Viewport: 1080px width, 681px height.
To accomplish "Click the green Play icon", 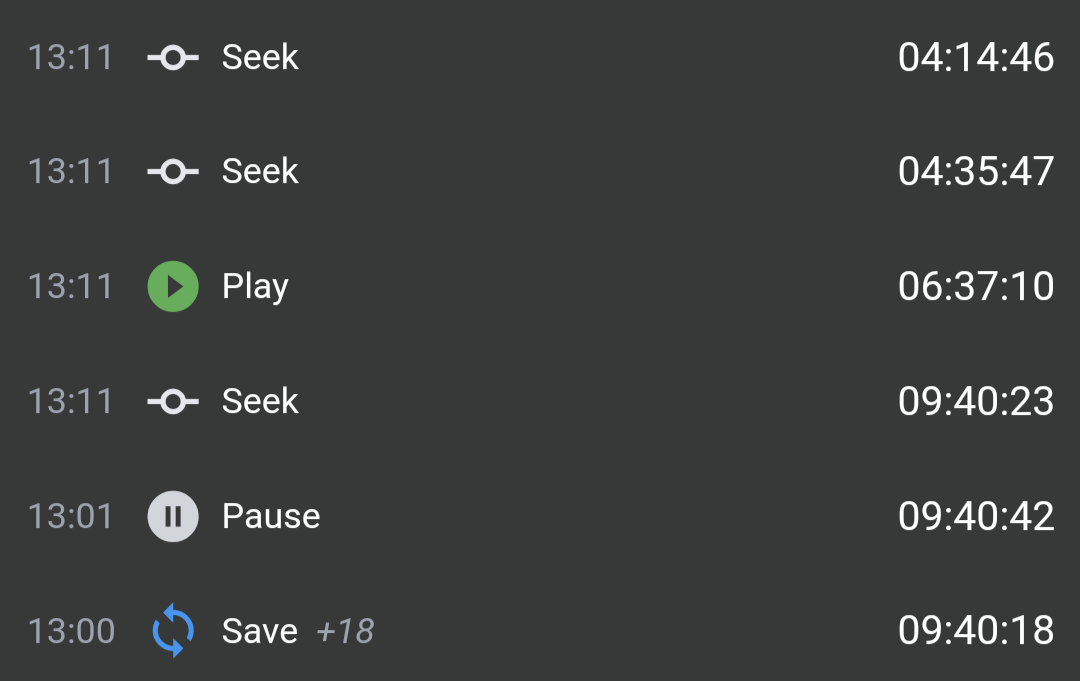I will [x=172, y=286].
